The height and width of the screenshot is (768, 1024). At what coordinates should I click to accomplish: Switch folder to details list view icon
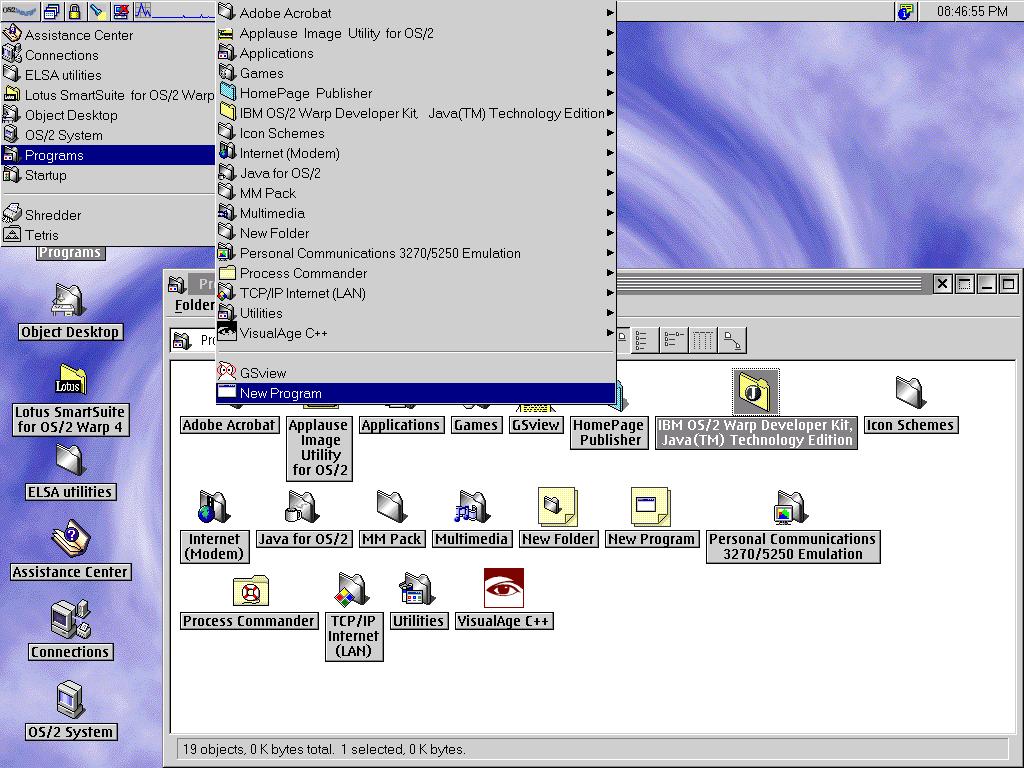643,340
